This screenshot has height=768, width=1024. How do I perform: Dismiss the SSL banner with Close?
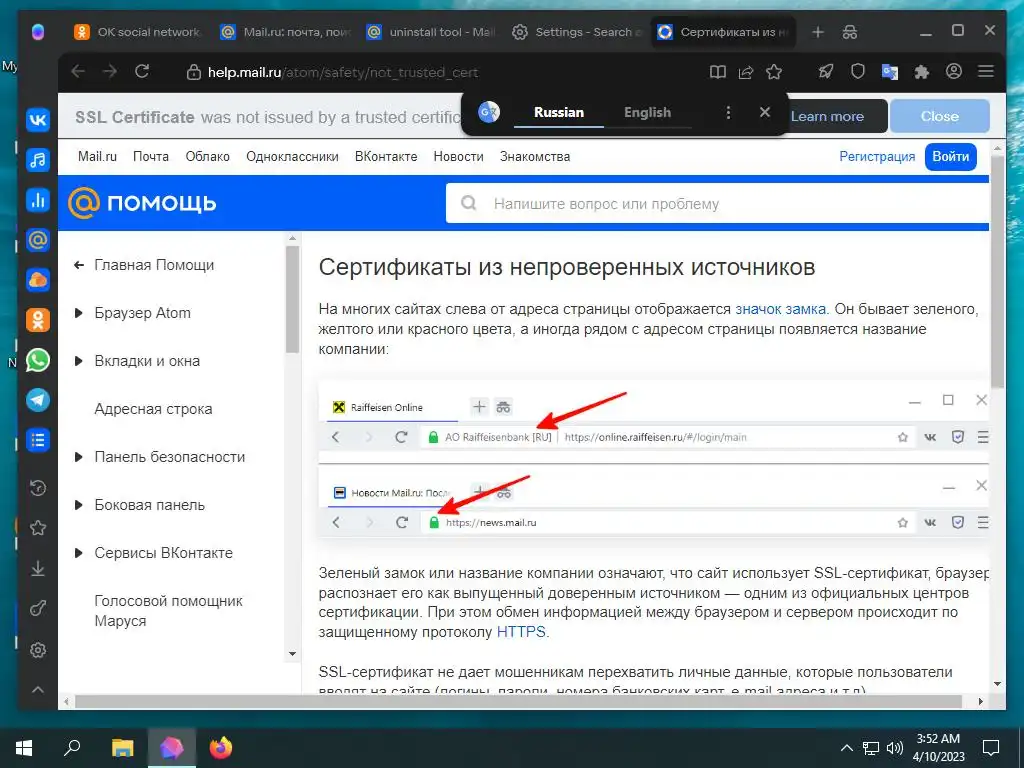coord(940,116)
